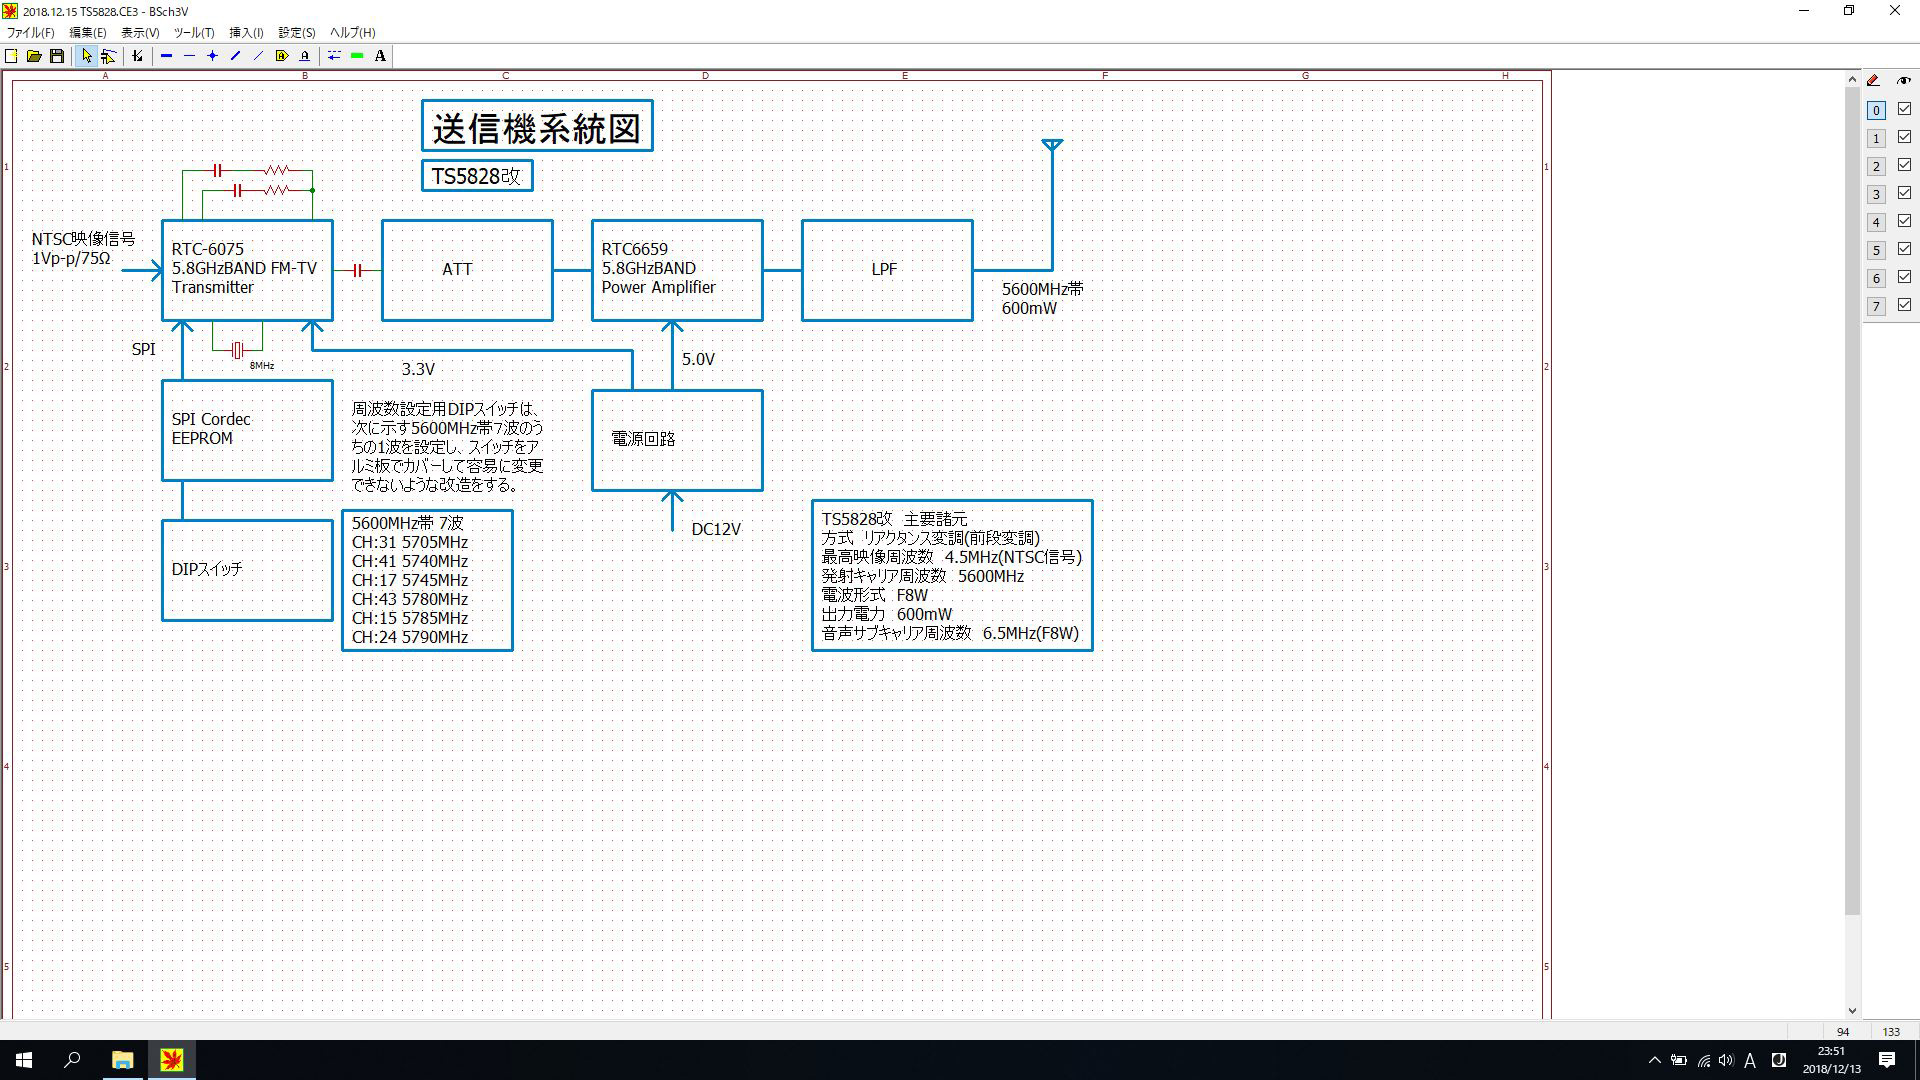Toggle visibility of layer 0

[x=1904, y=109]
